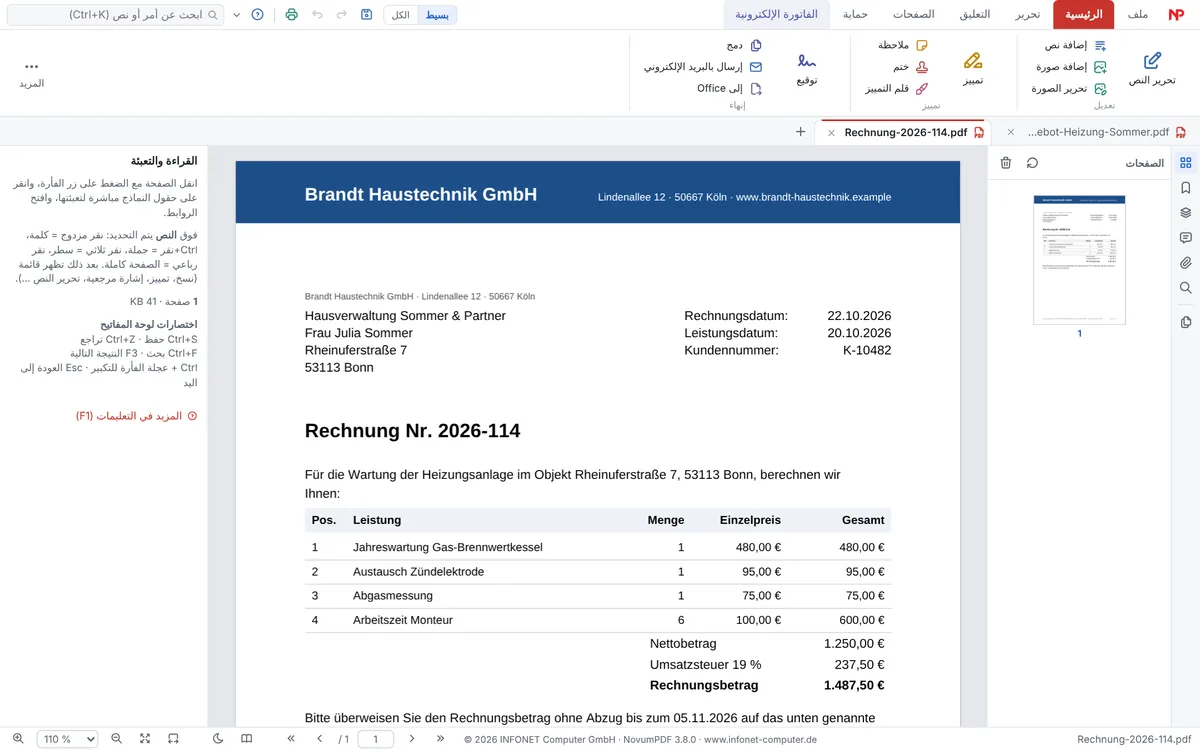Rotate the page using the rotate icon
This screenshot has width=1200, height=750.
tap(1032, 163)
